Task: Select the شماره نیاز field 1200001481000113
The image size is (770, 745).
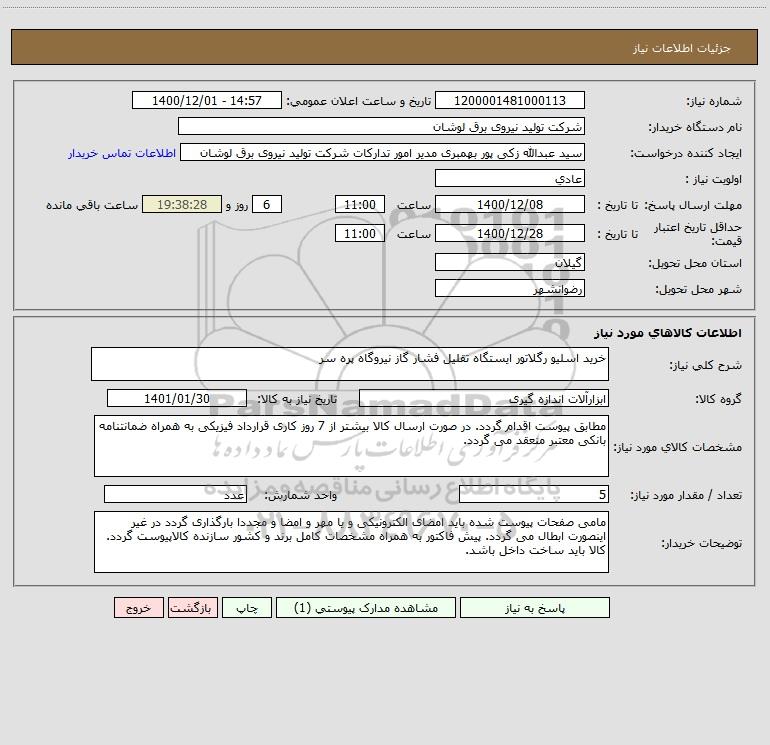Action: pyautogui.click(x=510, y=100)
